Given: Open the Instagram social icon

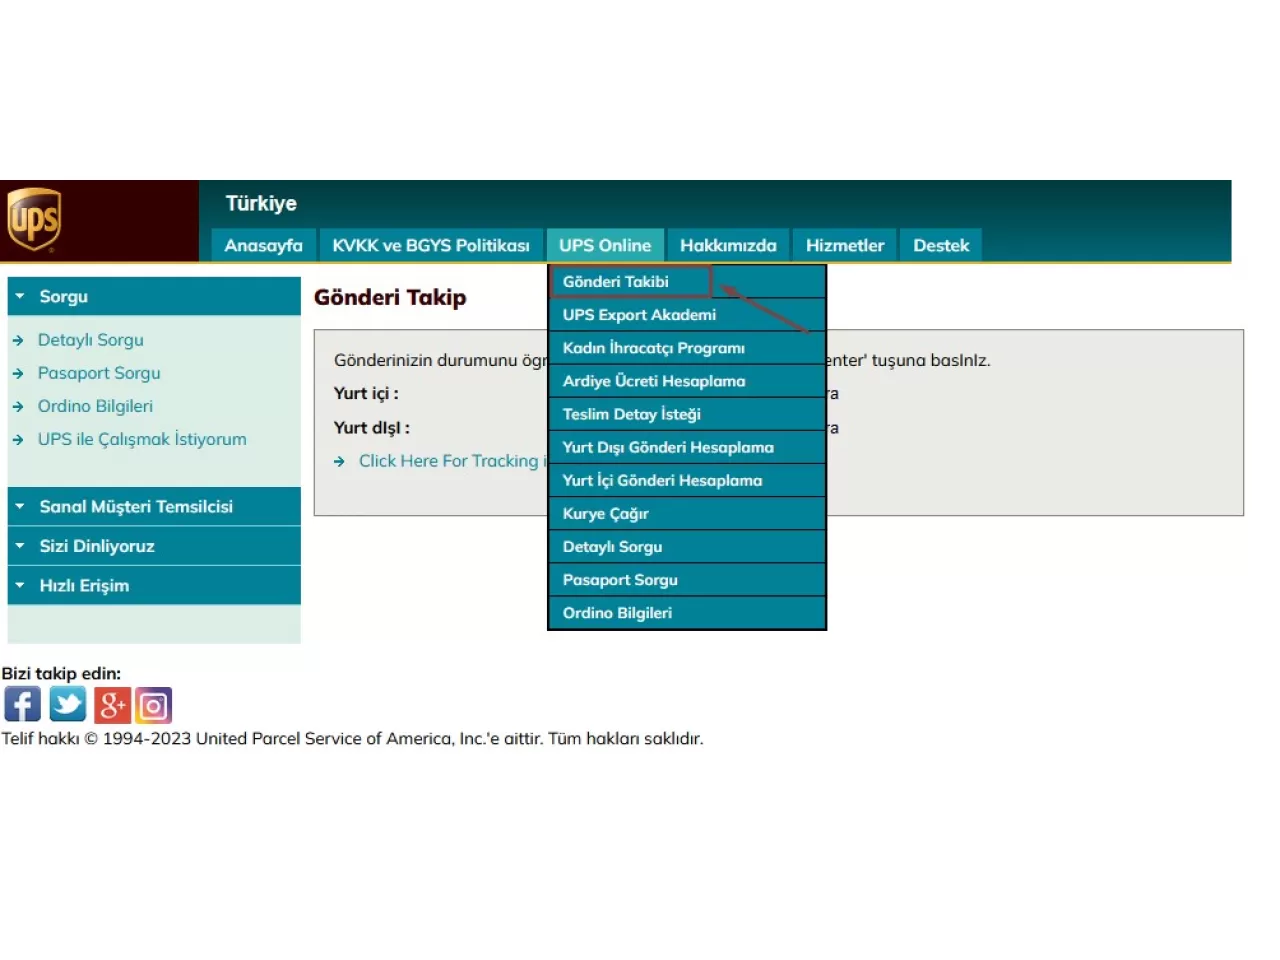Looking at the screenshot, I should [x=154, y=705].
